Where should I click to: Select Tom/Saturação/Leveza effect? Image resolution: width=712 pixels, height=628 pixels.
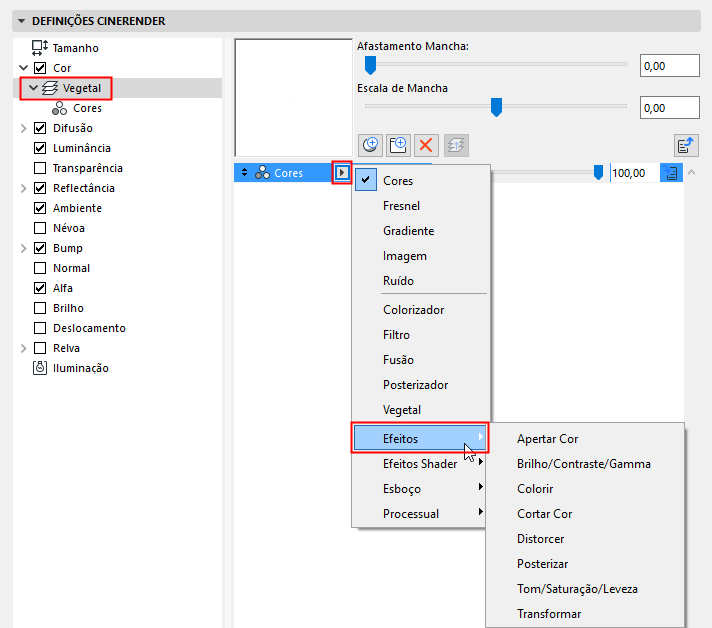click(585, 588)
